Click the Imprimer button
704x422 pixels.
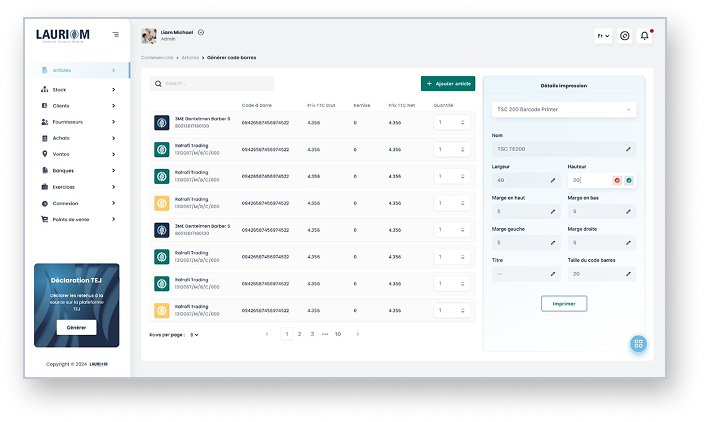(564, 304)
